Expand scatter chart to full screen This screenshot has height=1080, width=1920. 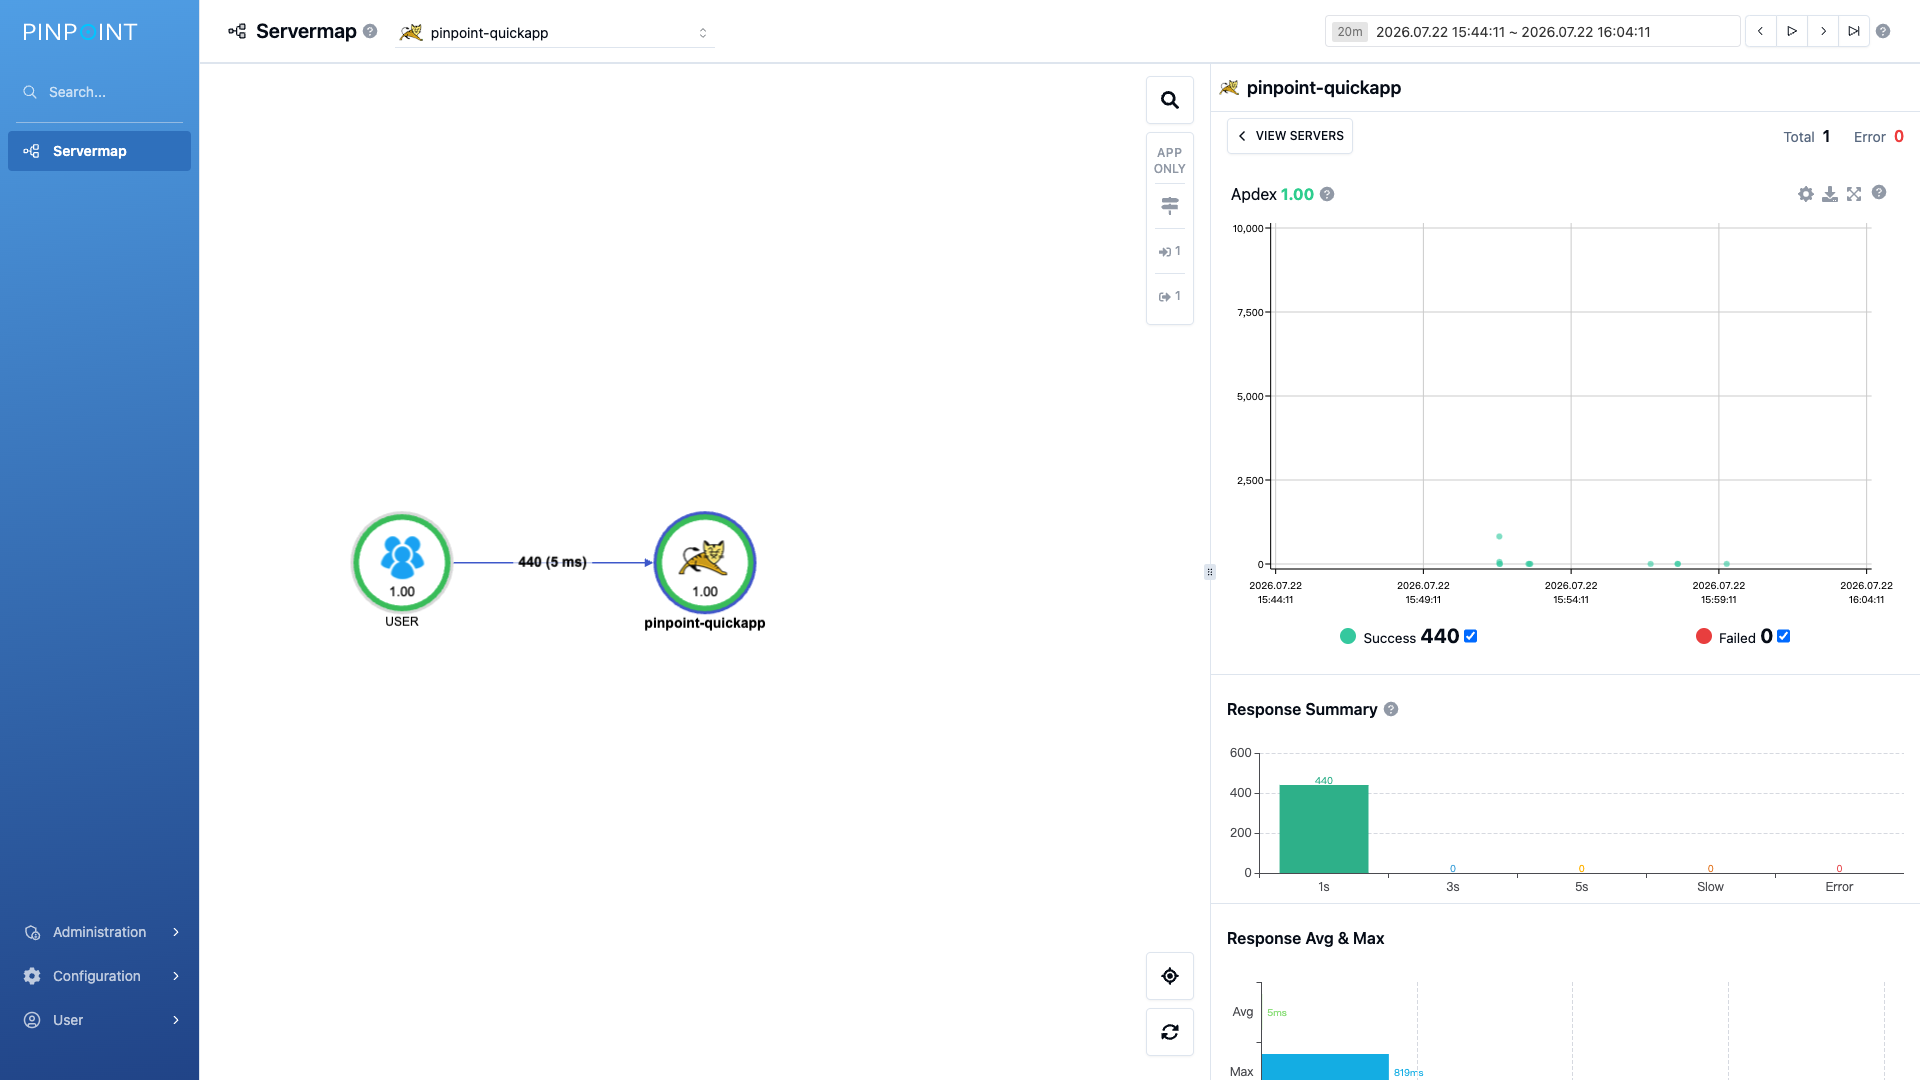pyautogui.click(x=1854, y=194)
